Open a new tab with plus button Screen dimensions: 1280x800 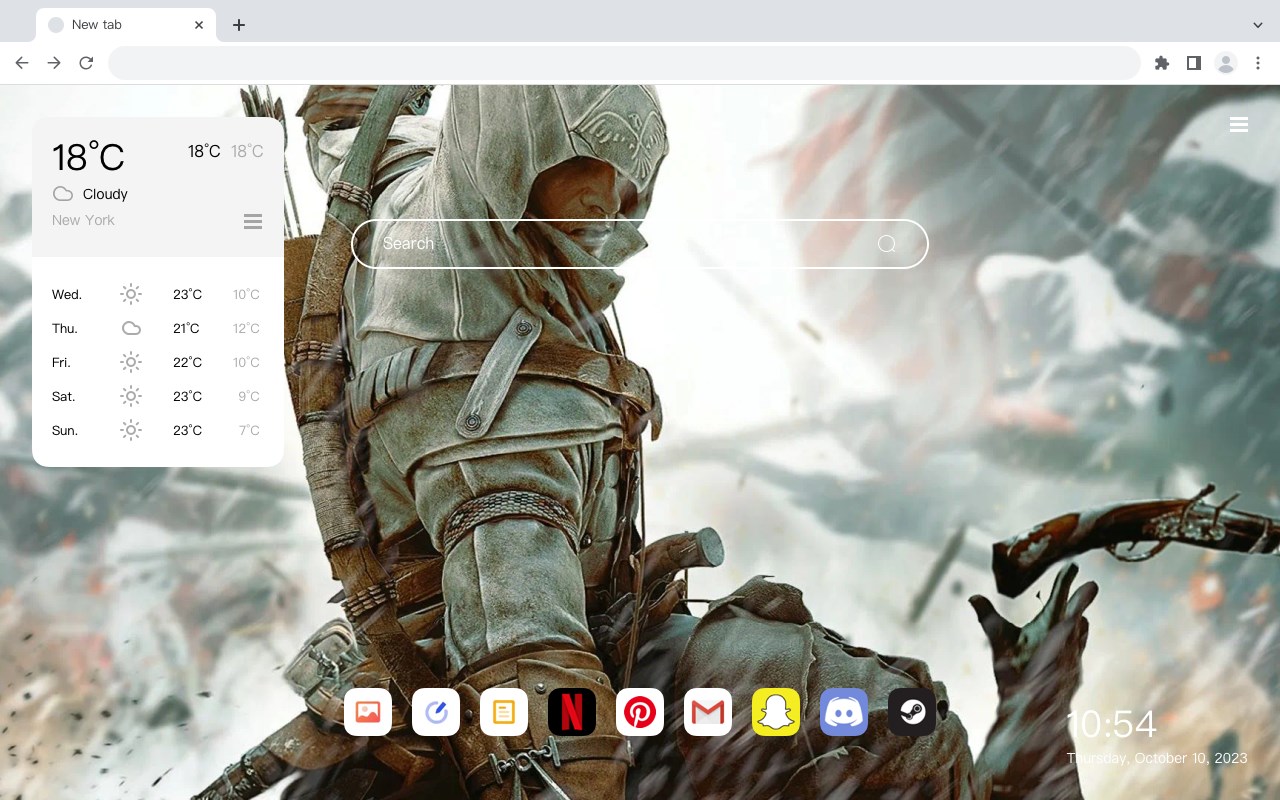tap(238, 25)
